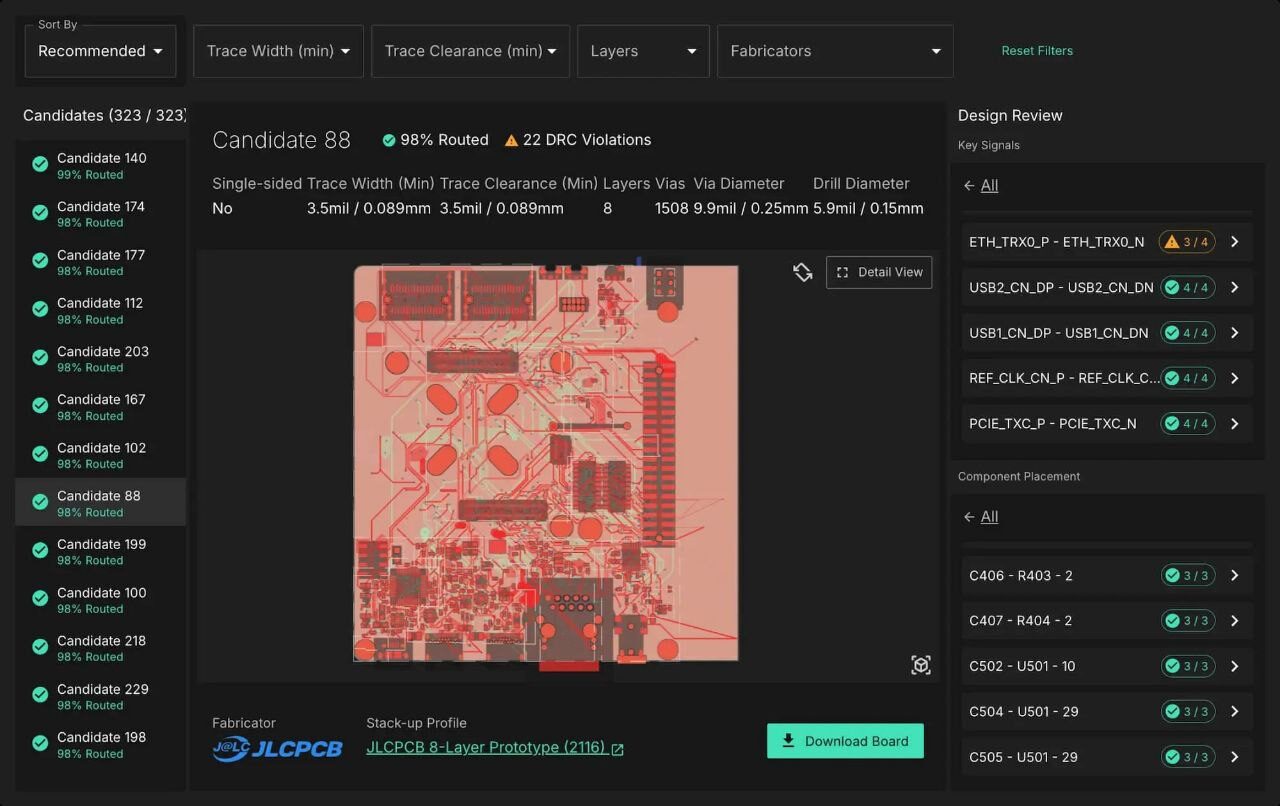This screenshot has height=806, width=1280.
Task: Select Candidate 174 in the list
Action: 100,214
